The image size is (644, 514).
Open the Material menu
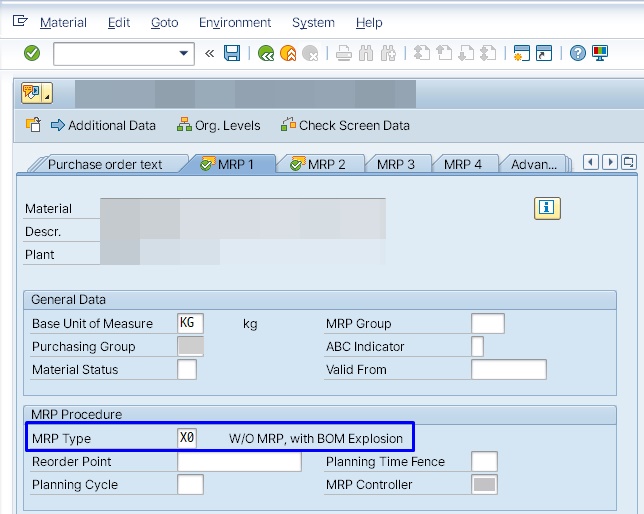pos(63,23)
